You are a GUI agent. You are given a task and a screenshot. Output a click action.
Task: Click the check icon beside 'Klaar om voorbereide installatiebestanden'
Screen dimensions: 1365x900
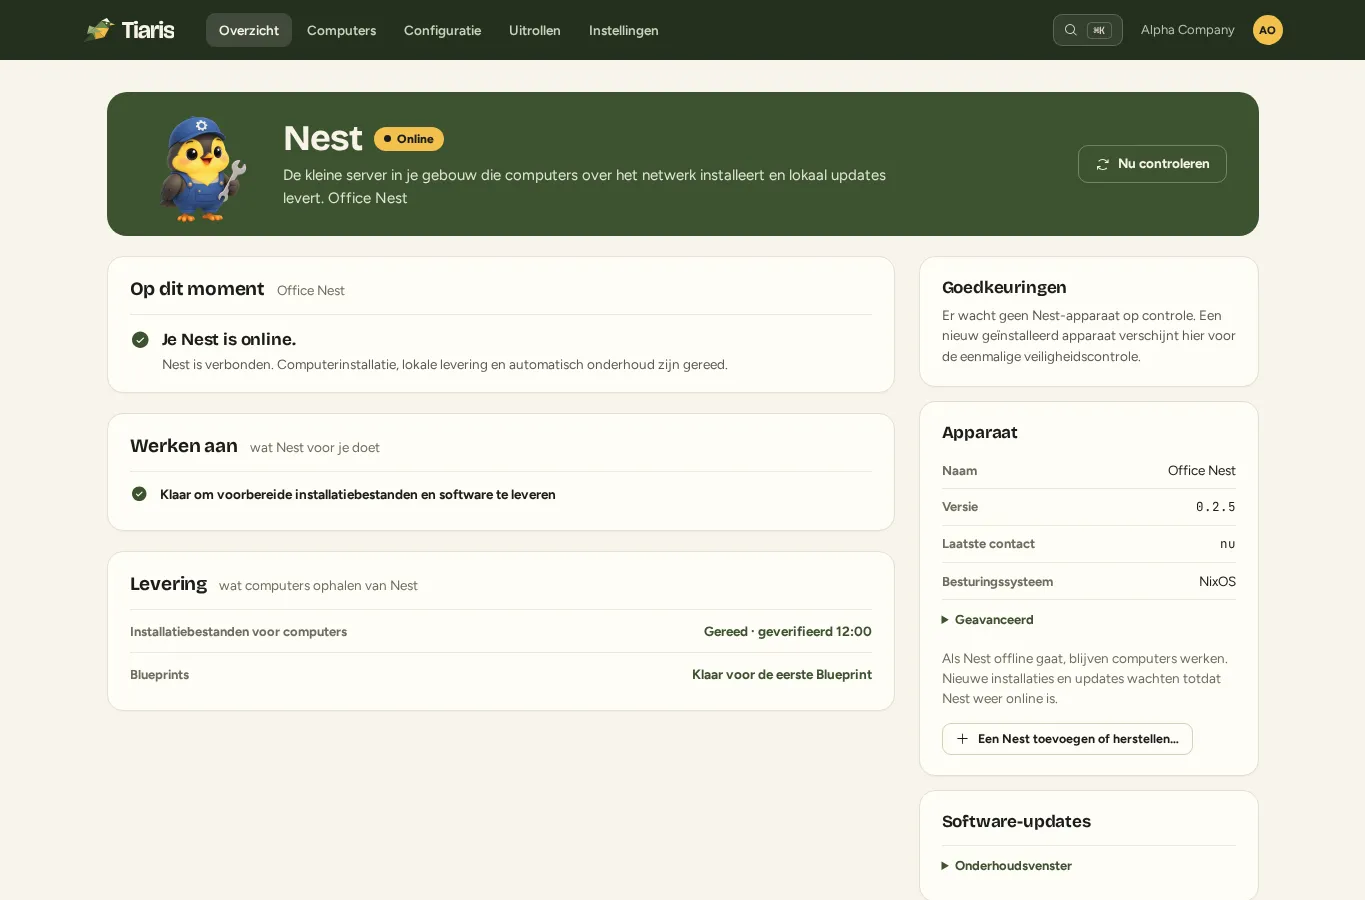pyautogui.click(x=139, y=494)
